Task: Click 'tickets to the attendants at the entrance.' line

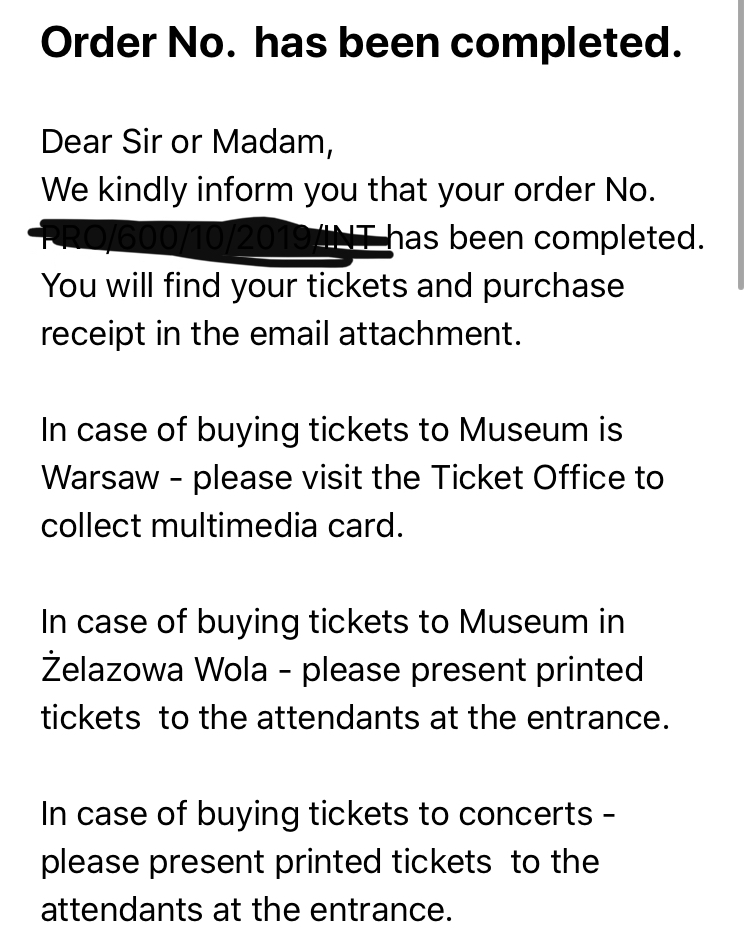Action: pos(355,717)
